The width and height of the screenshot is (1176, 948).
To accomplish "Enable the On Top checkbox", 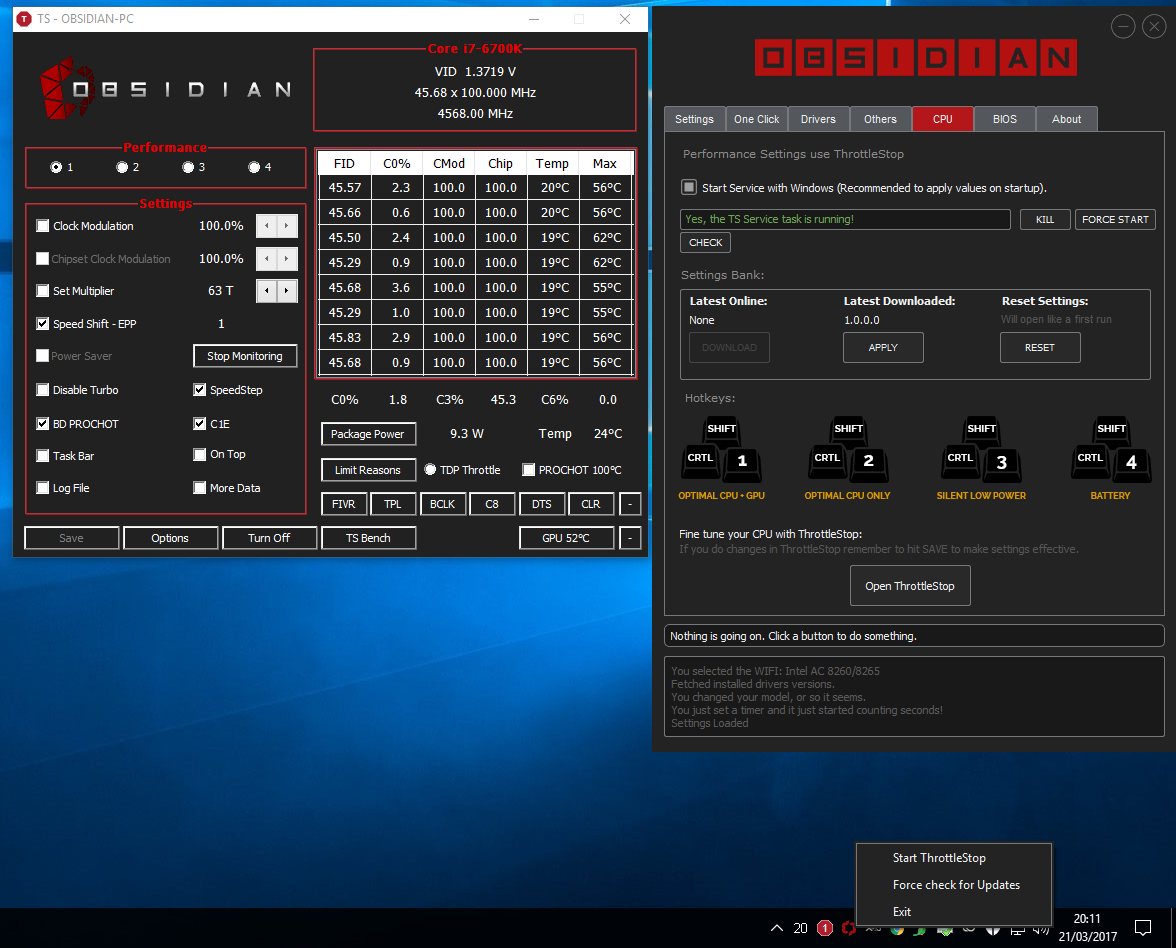I will pyautogui.click(x=200, y=454).
